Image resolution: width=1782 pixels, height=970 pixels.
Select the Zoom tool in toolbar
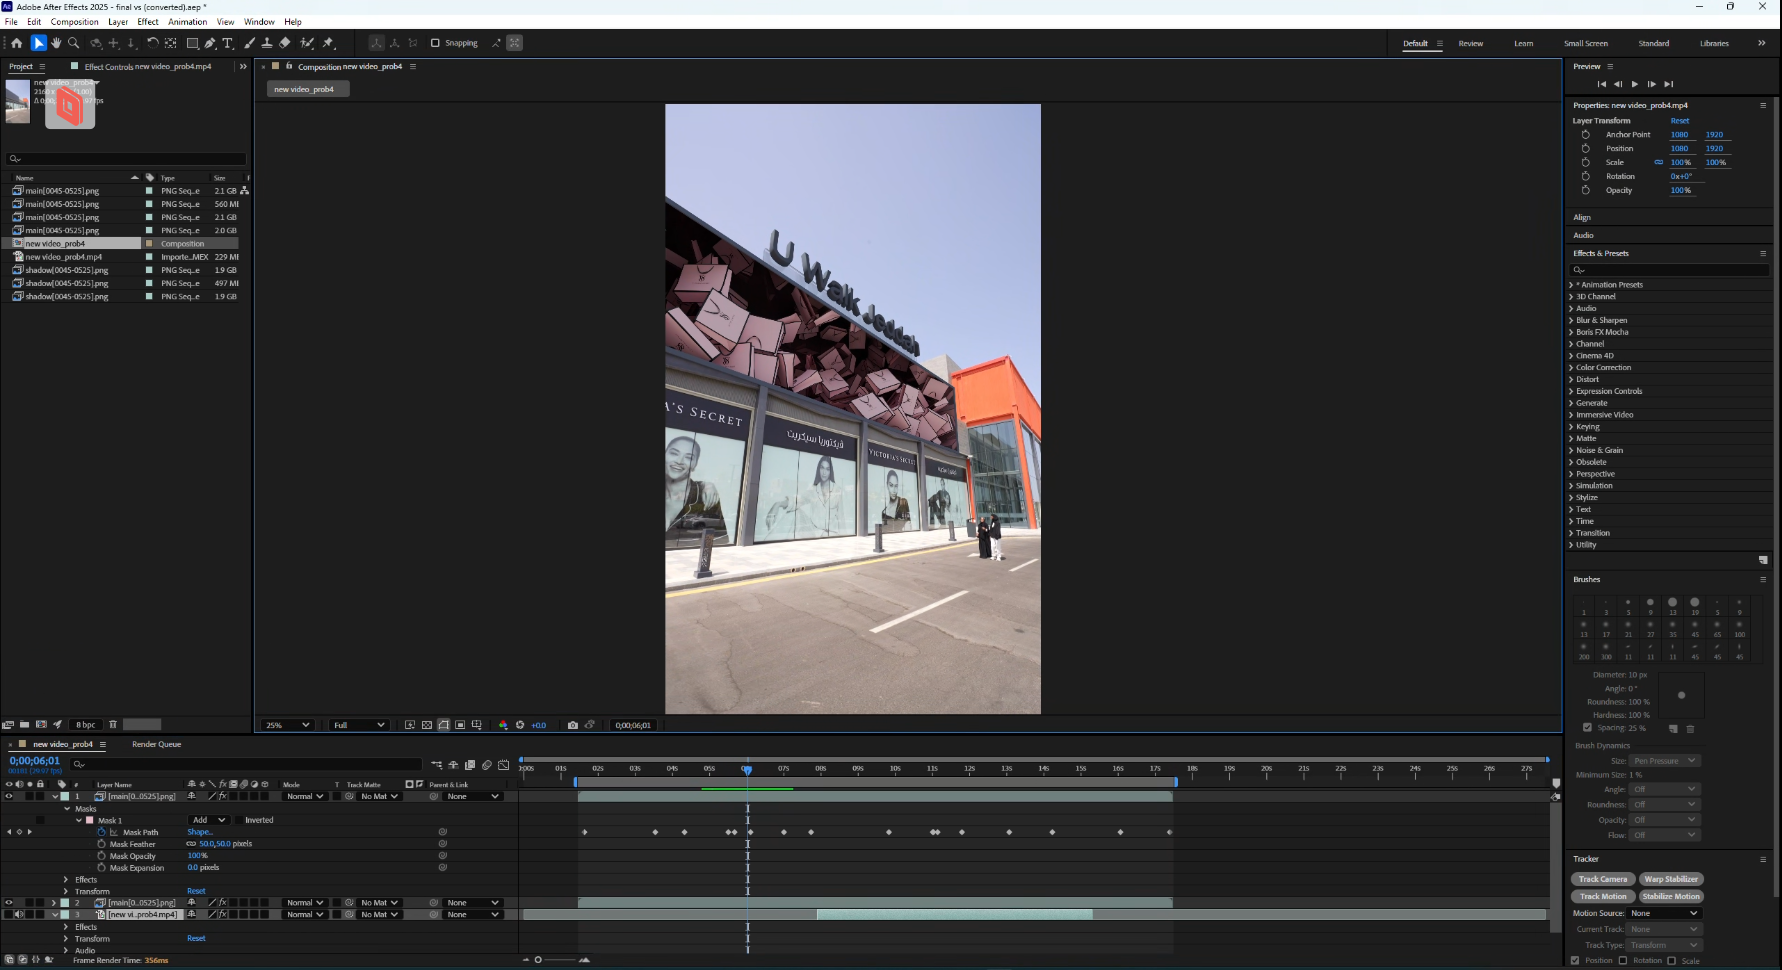pos(73,43)
